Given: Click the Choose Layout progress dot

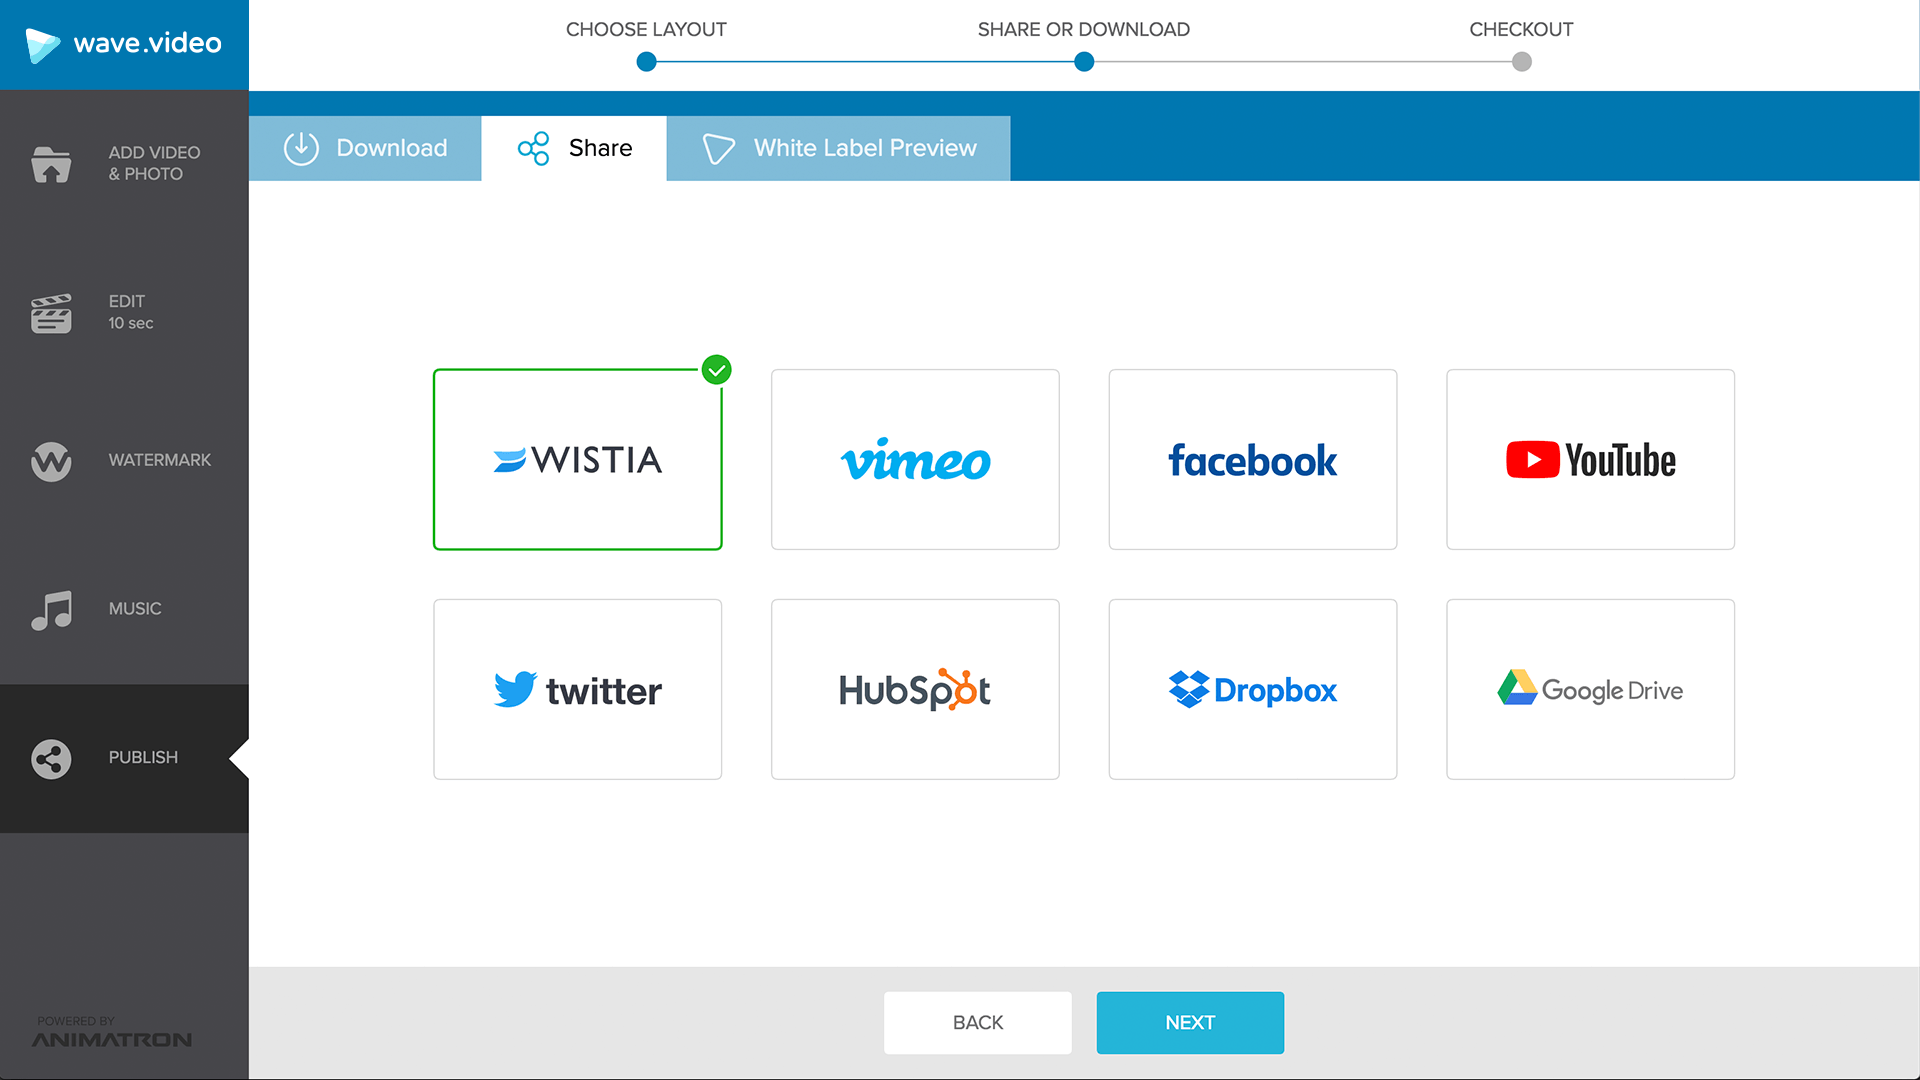Looking at the screenshot, I should [x=647, y=62].
